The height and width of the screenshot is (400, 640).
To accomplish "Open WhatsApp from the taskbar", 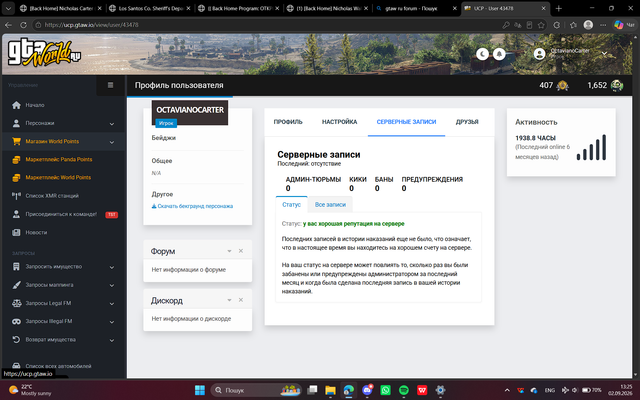I will point(385,390).
